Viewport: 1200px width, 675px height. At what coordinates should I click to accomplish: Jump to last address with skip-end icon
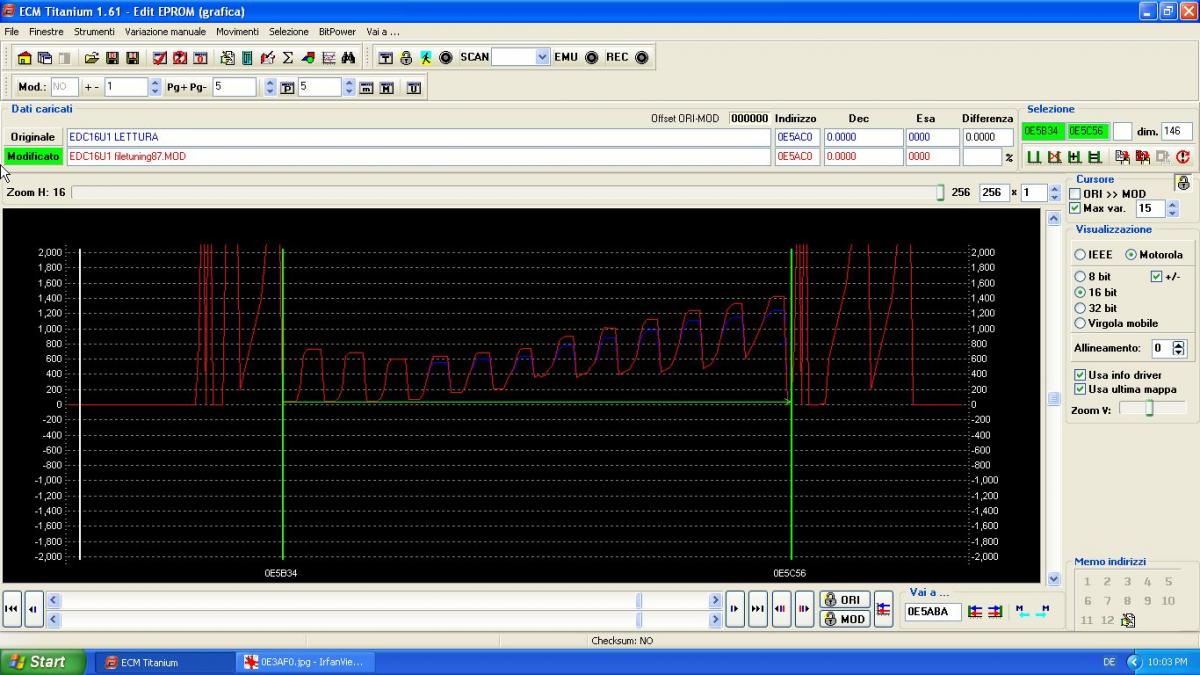pos(757,608)
